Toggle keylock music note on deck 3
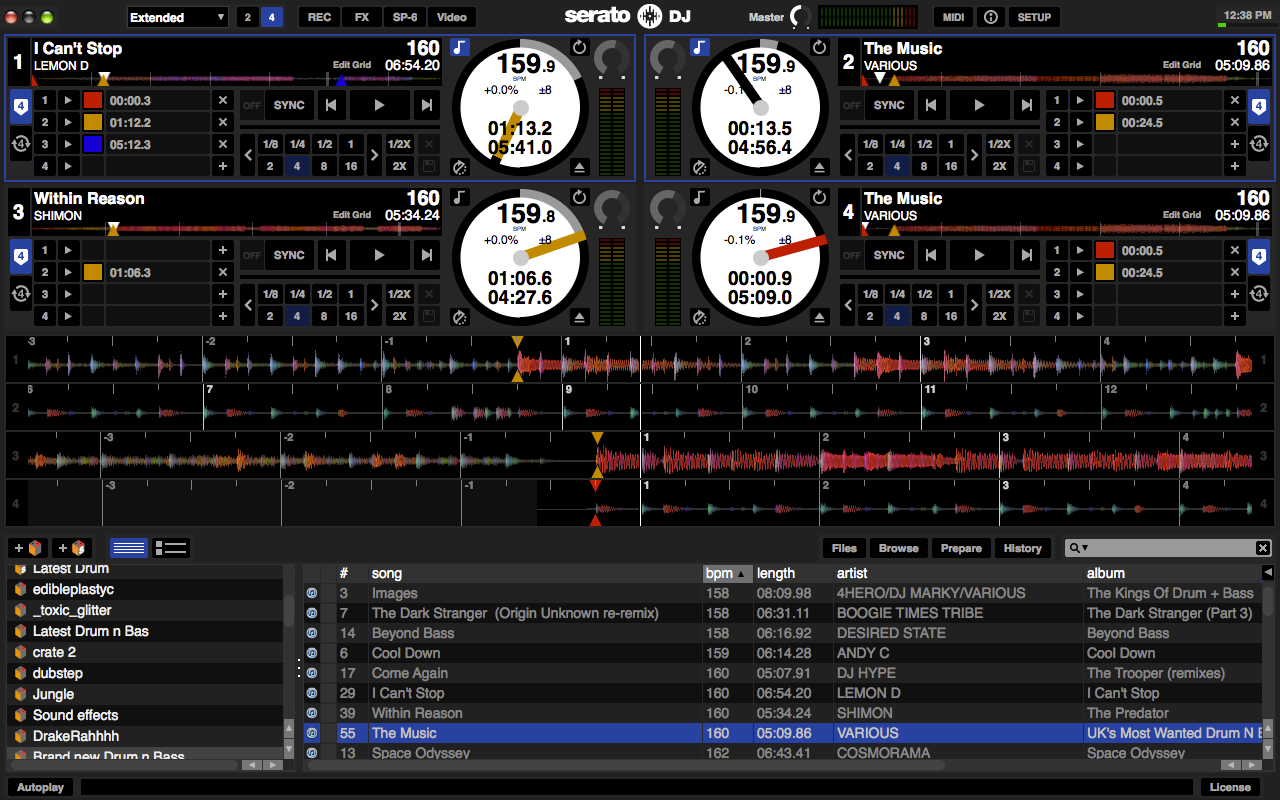Screen dimensions: 1280x800 tap(460, 197)
